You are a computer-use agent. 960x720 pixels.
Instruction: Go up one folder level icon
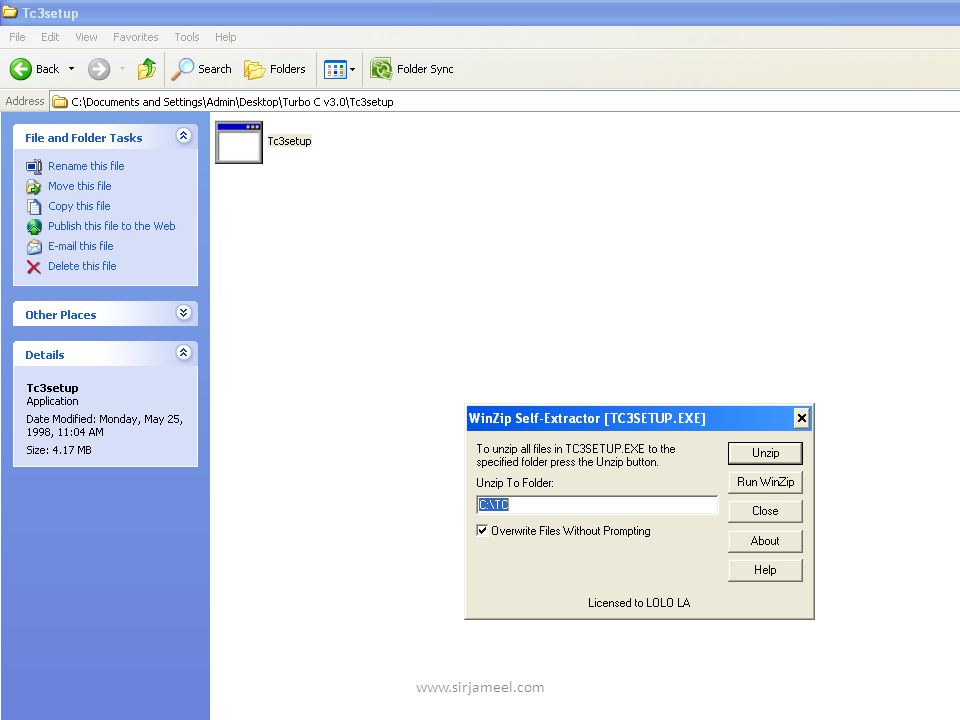pyautogui.click(x=147, y=69)
